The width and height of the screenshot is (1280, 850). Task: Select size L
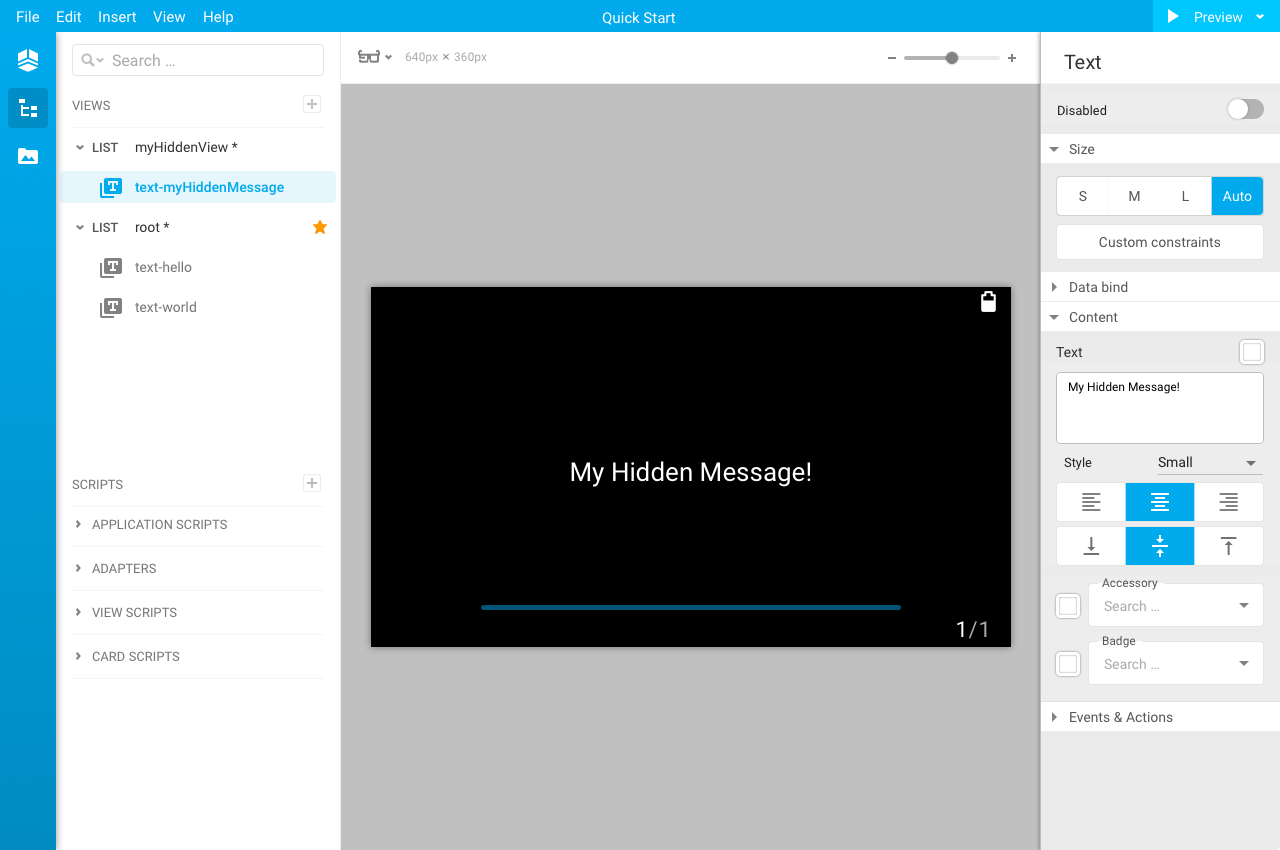(x=1185, y=196)
